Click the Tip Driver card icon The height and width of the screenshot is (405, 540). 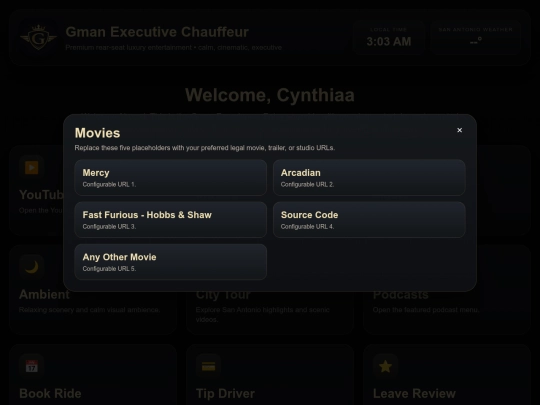[x=208, y=366]
